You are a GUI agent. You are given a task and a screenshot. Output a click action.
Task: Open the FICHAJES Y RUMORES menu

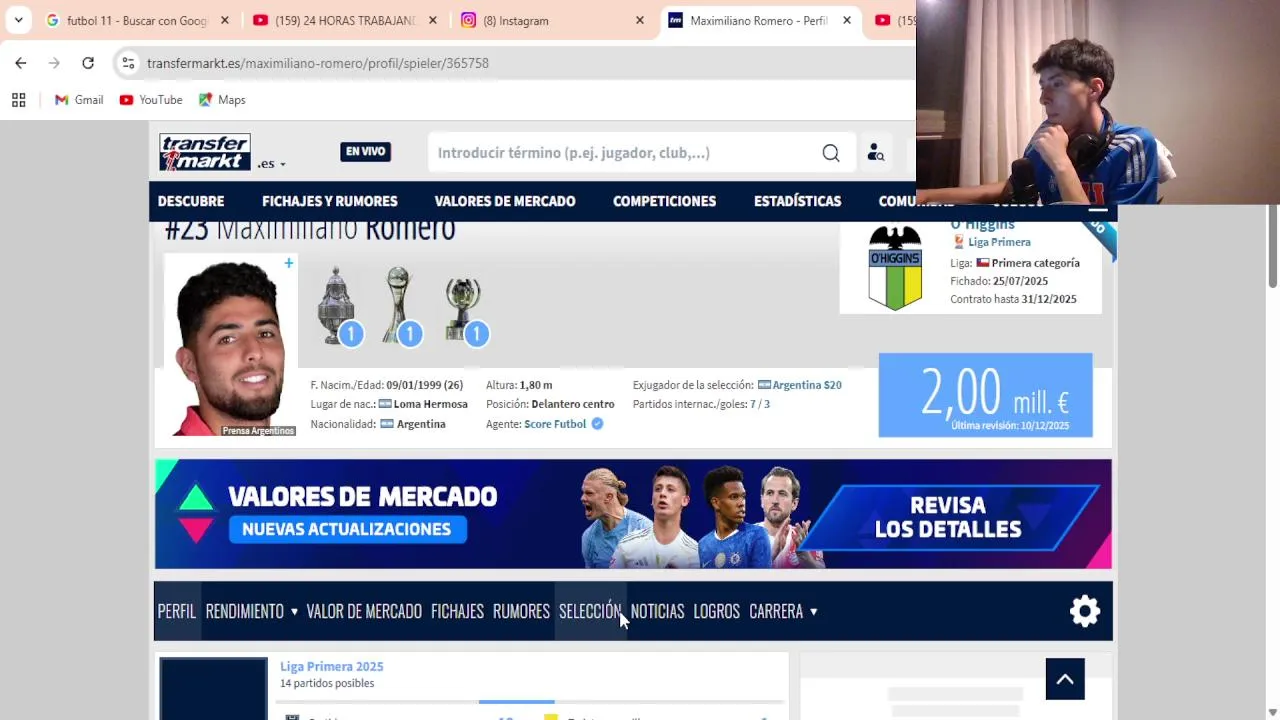click(x=330, y=201)
